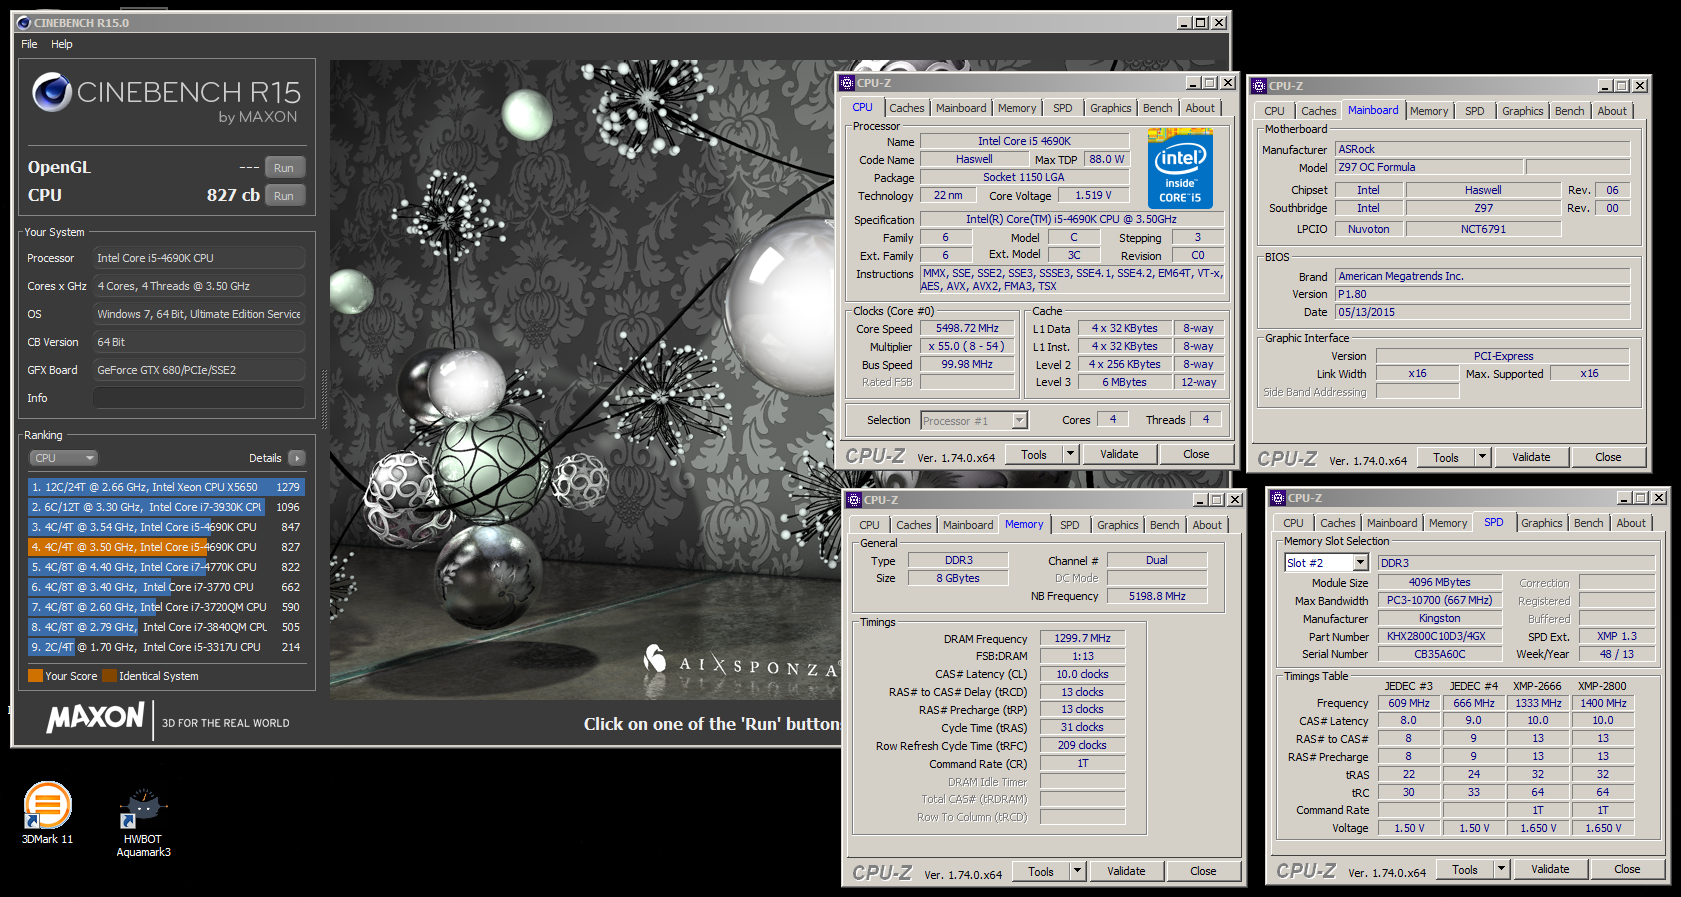The image size is (1681, 897).
Task: Click the Part Number KHX2800C10D3/4GX
Action: point(1439,636)
